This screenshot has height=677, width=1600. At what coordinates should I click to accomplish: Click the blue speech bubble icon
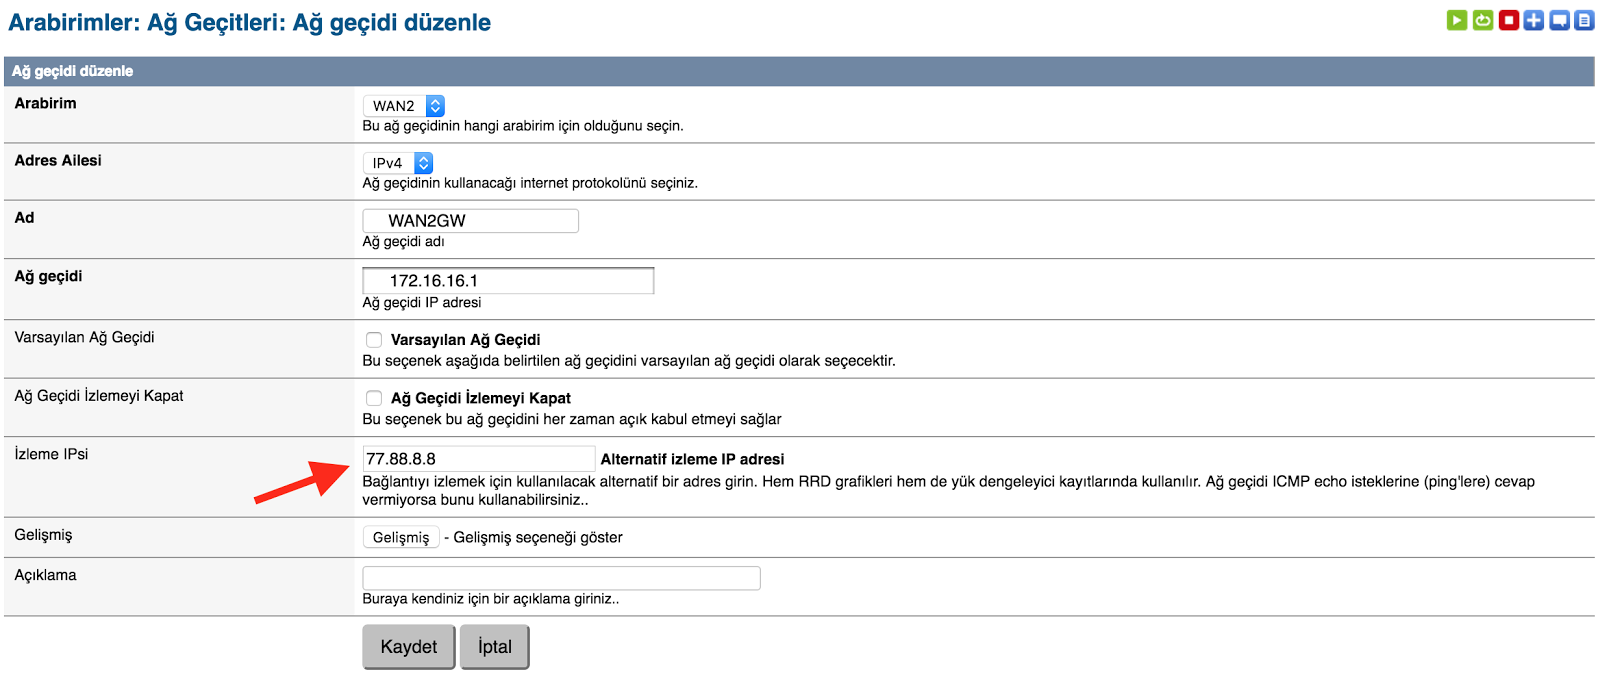(1559, 20)
